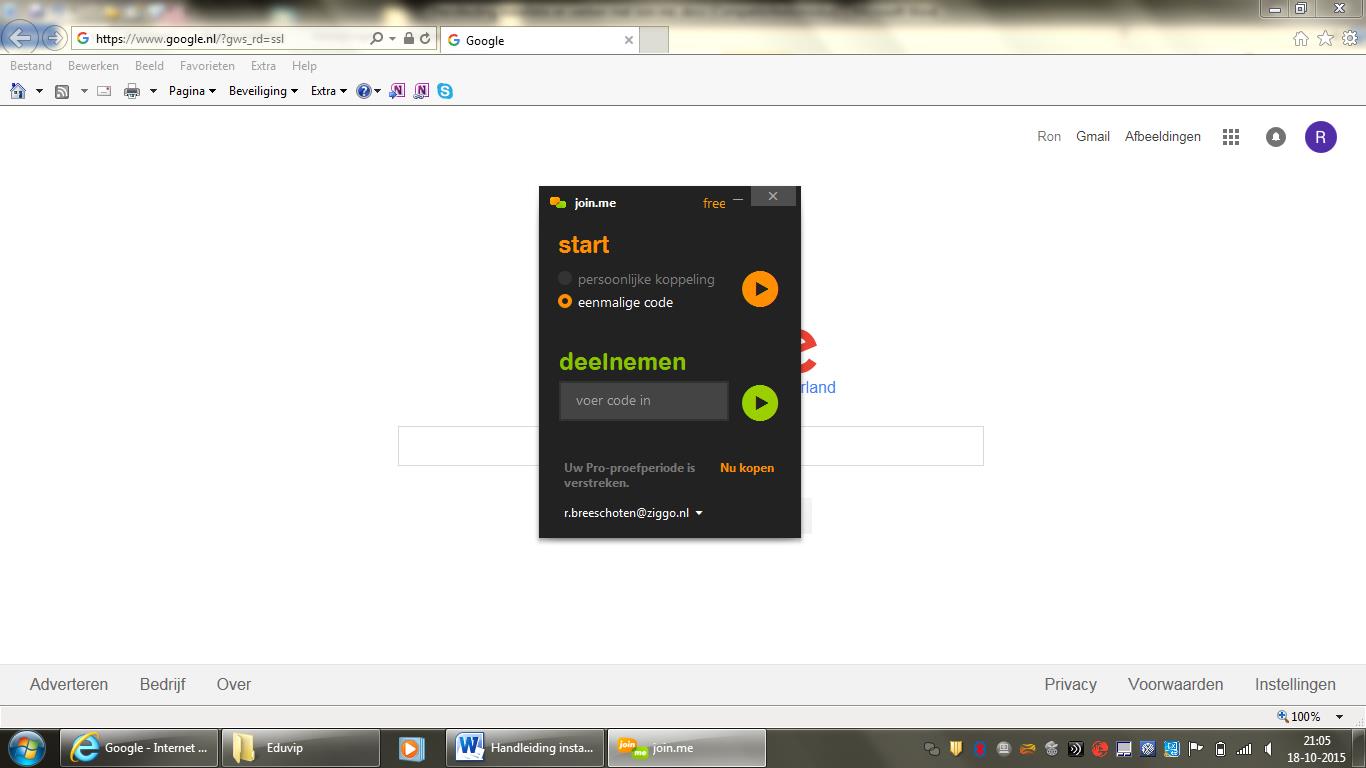Click the Privacy footer link
This screenshot has height=768, width=1366.
[x=1071, y=685]
